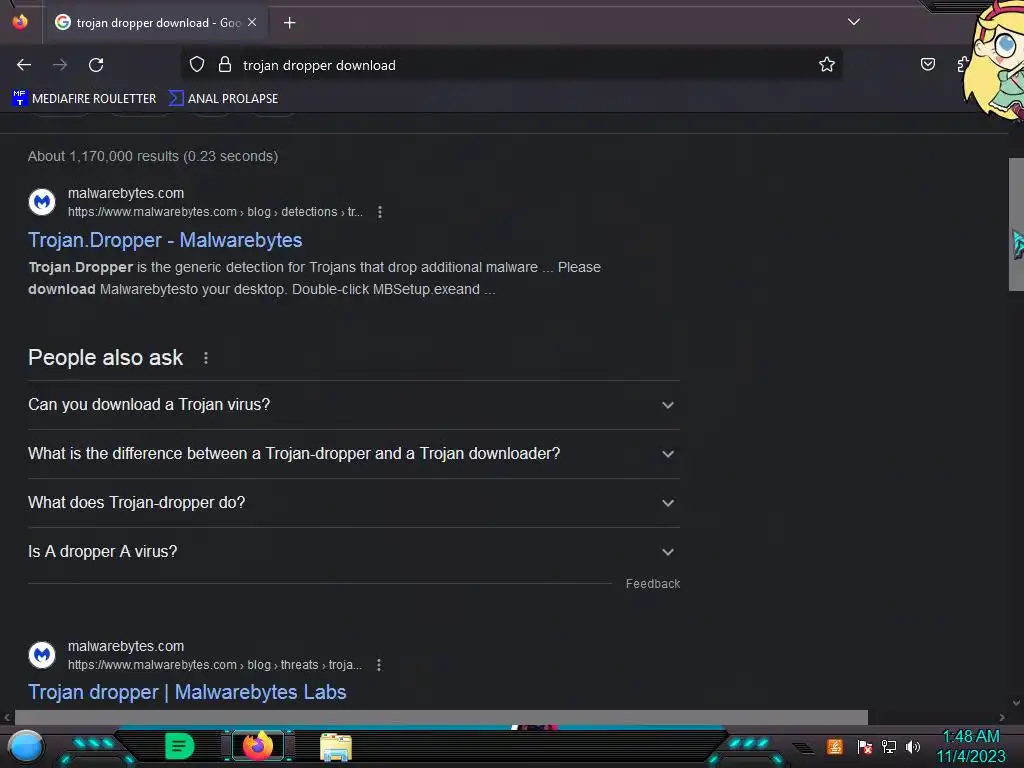
Task: Go back to the previous page
Action: [x=24, y=65]
